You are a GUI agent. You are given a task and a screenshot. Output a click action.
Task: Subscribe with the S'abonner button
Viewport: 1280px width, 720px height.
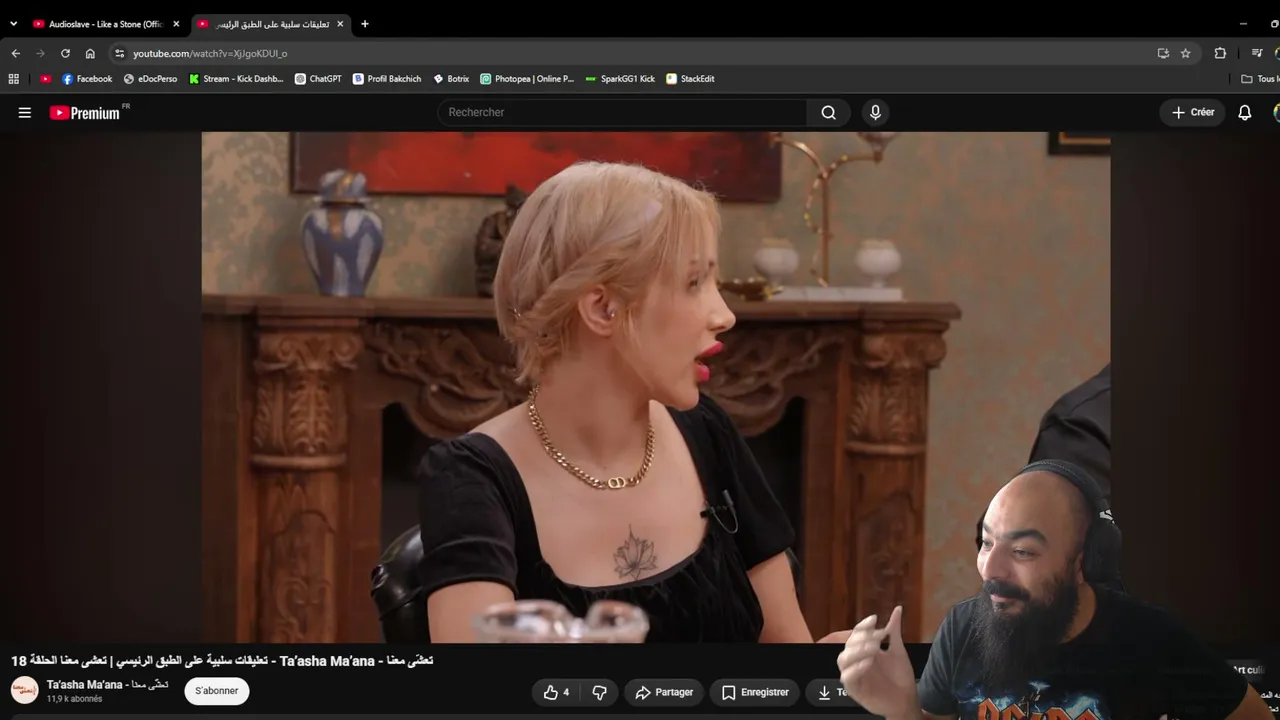click(x=217, y=691)
